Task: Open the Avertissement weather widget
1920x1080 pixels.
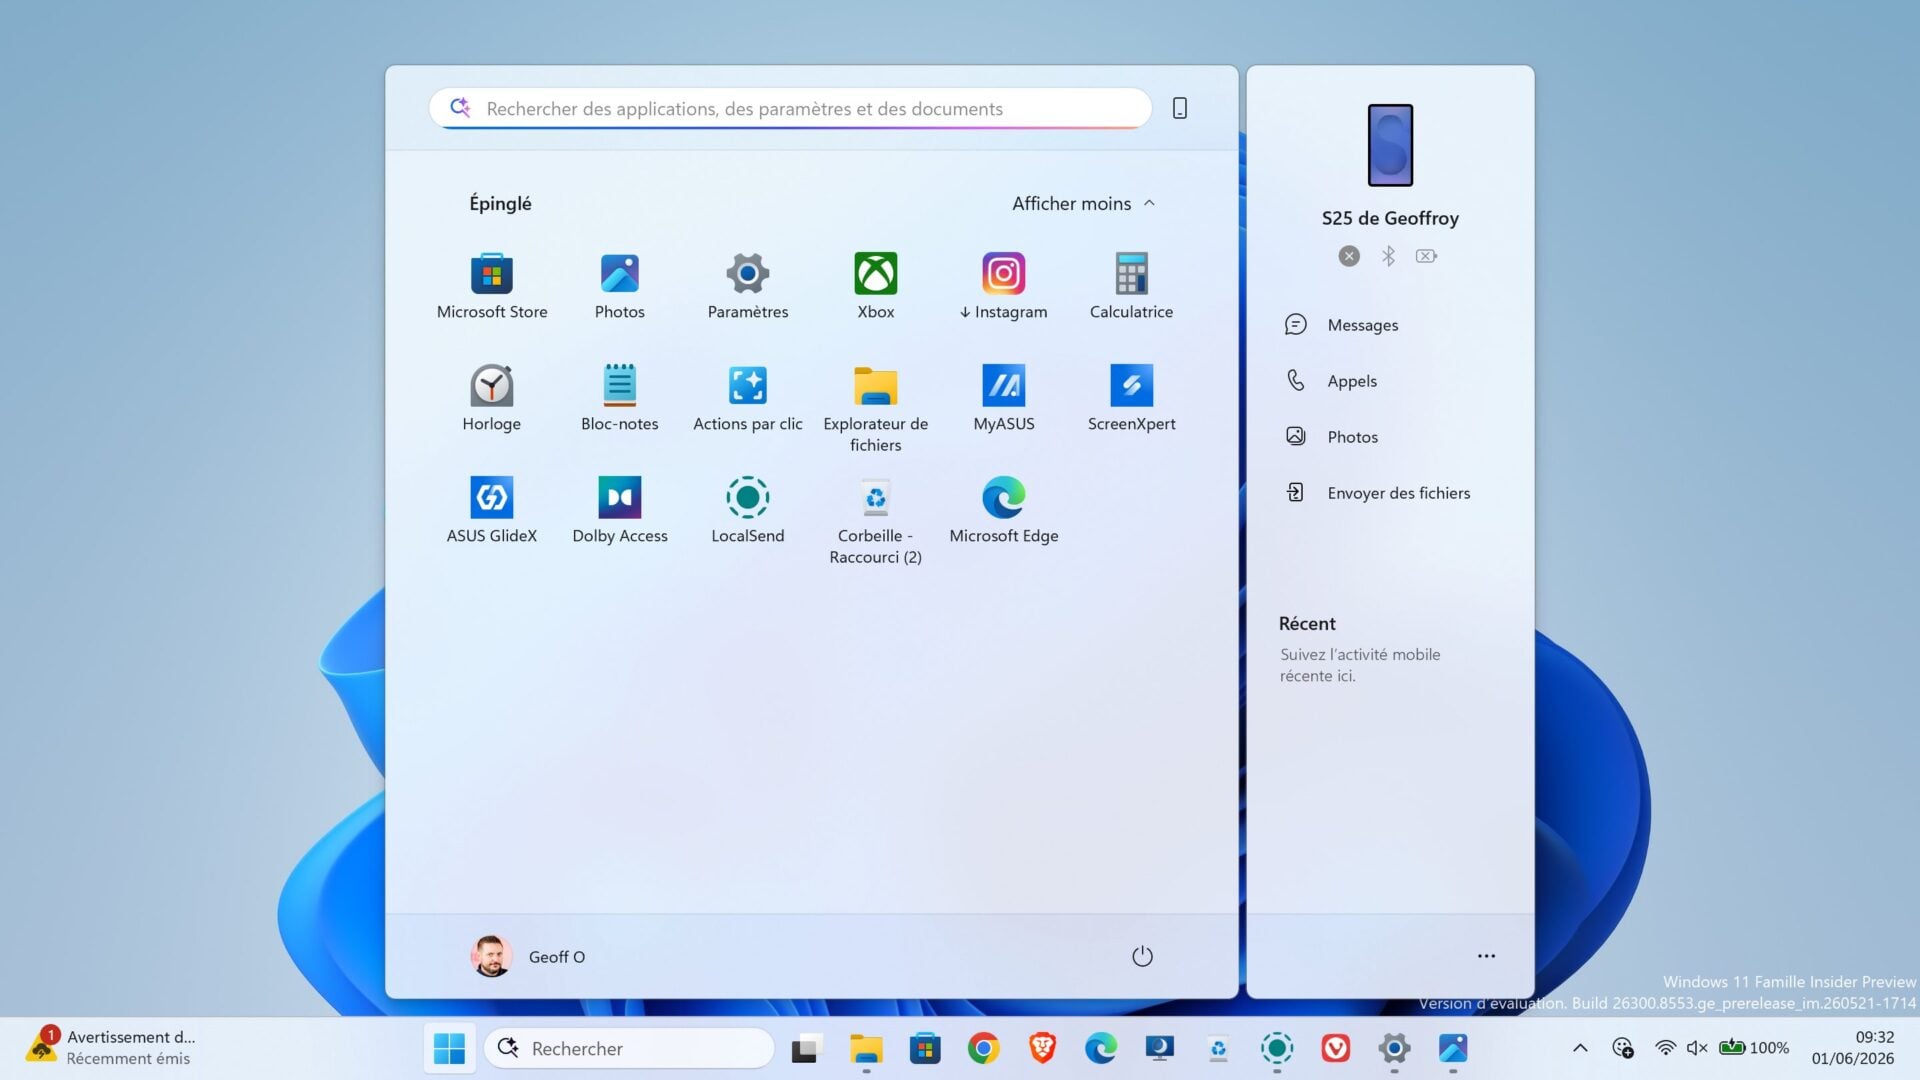Action: pyautogui.click(x=112, y=1048)
